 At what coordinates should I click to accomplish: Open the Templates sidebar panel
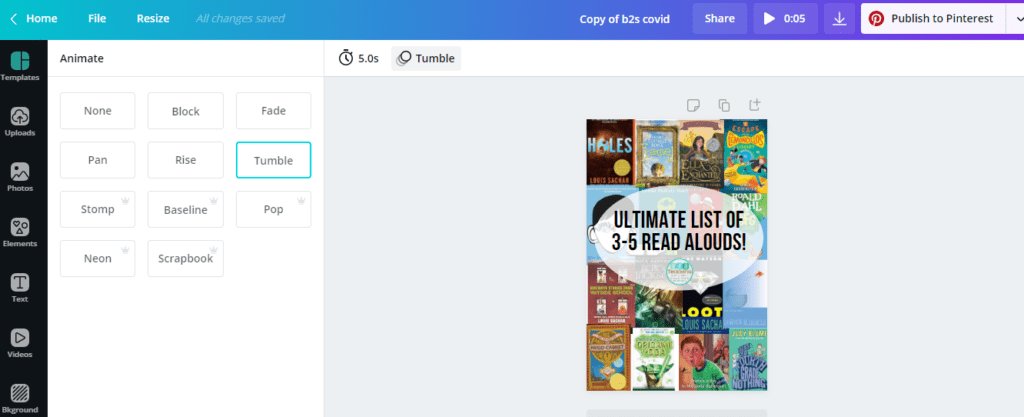(20, 67)
